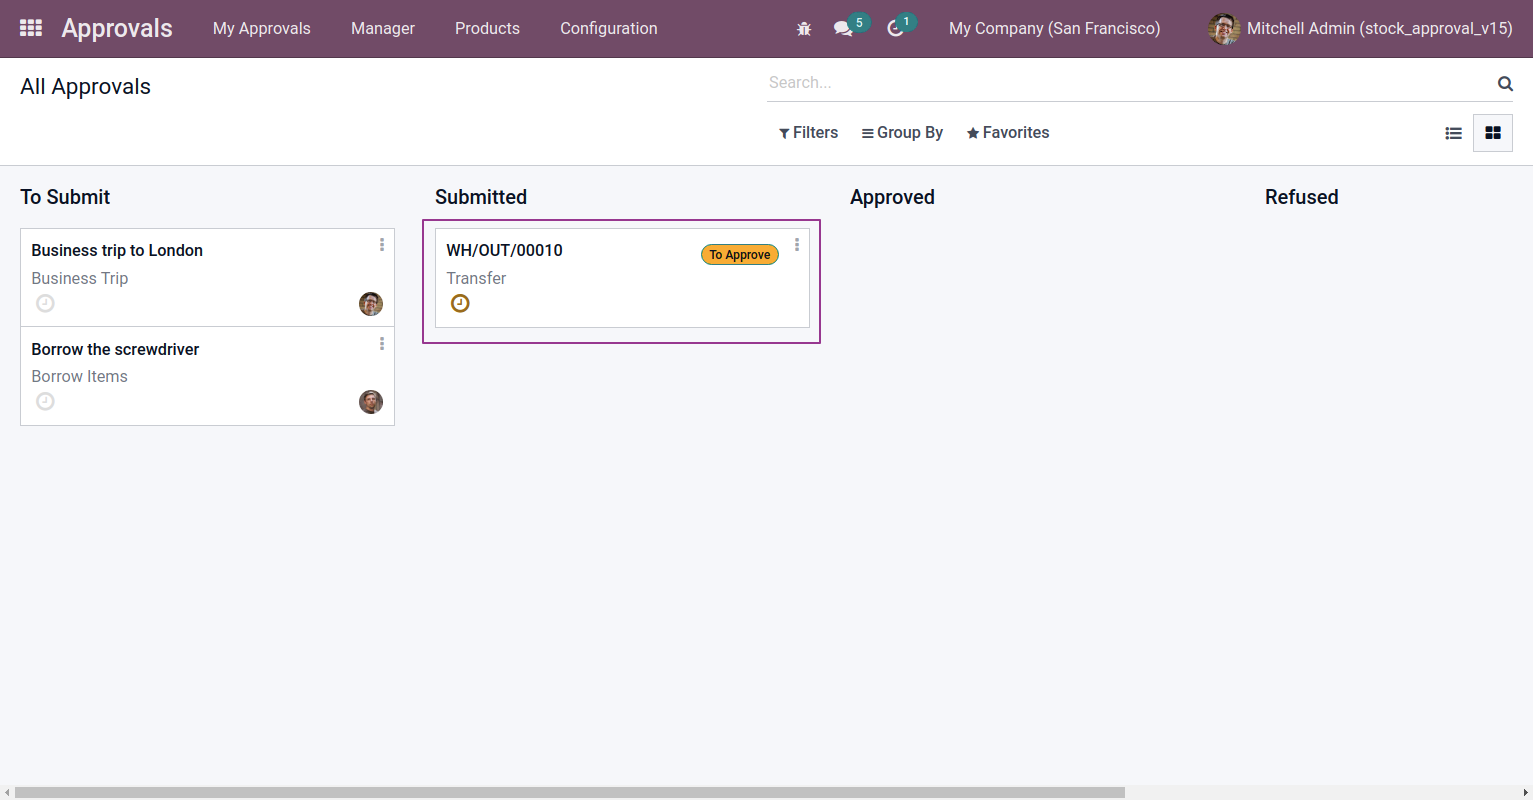Click the Approved column header
The width and height of the screenshot is (1533, 800).
pos(892,197)
